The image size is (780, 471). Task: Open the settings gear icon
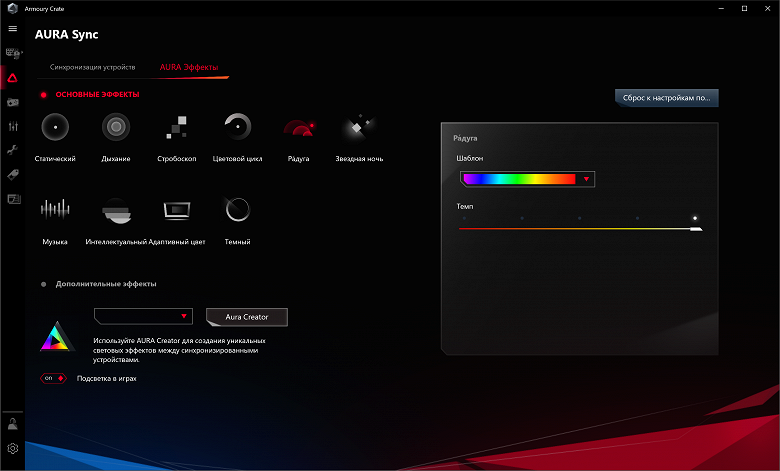[x=13, y=448]
